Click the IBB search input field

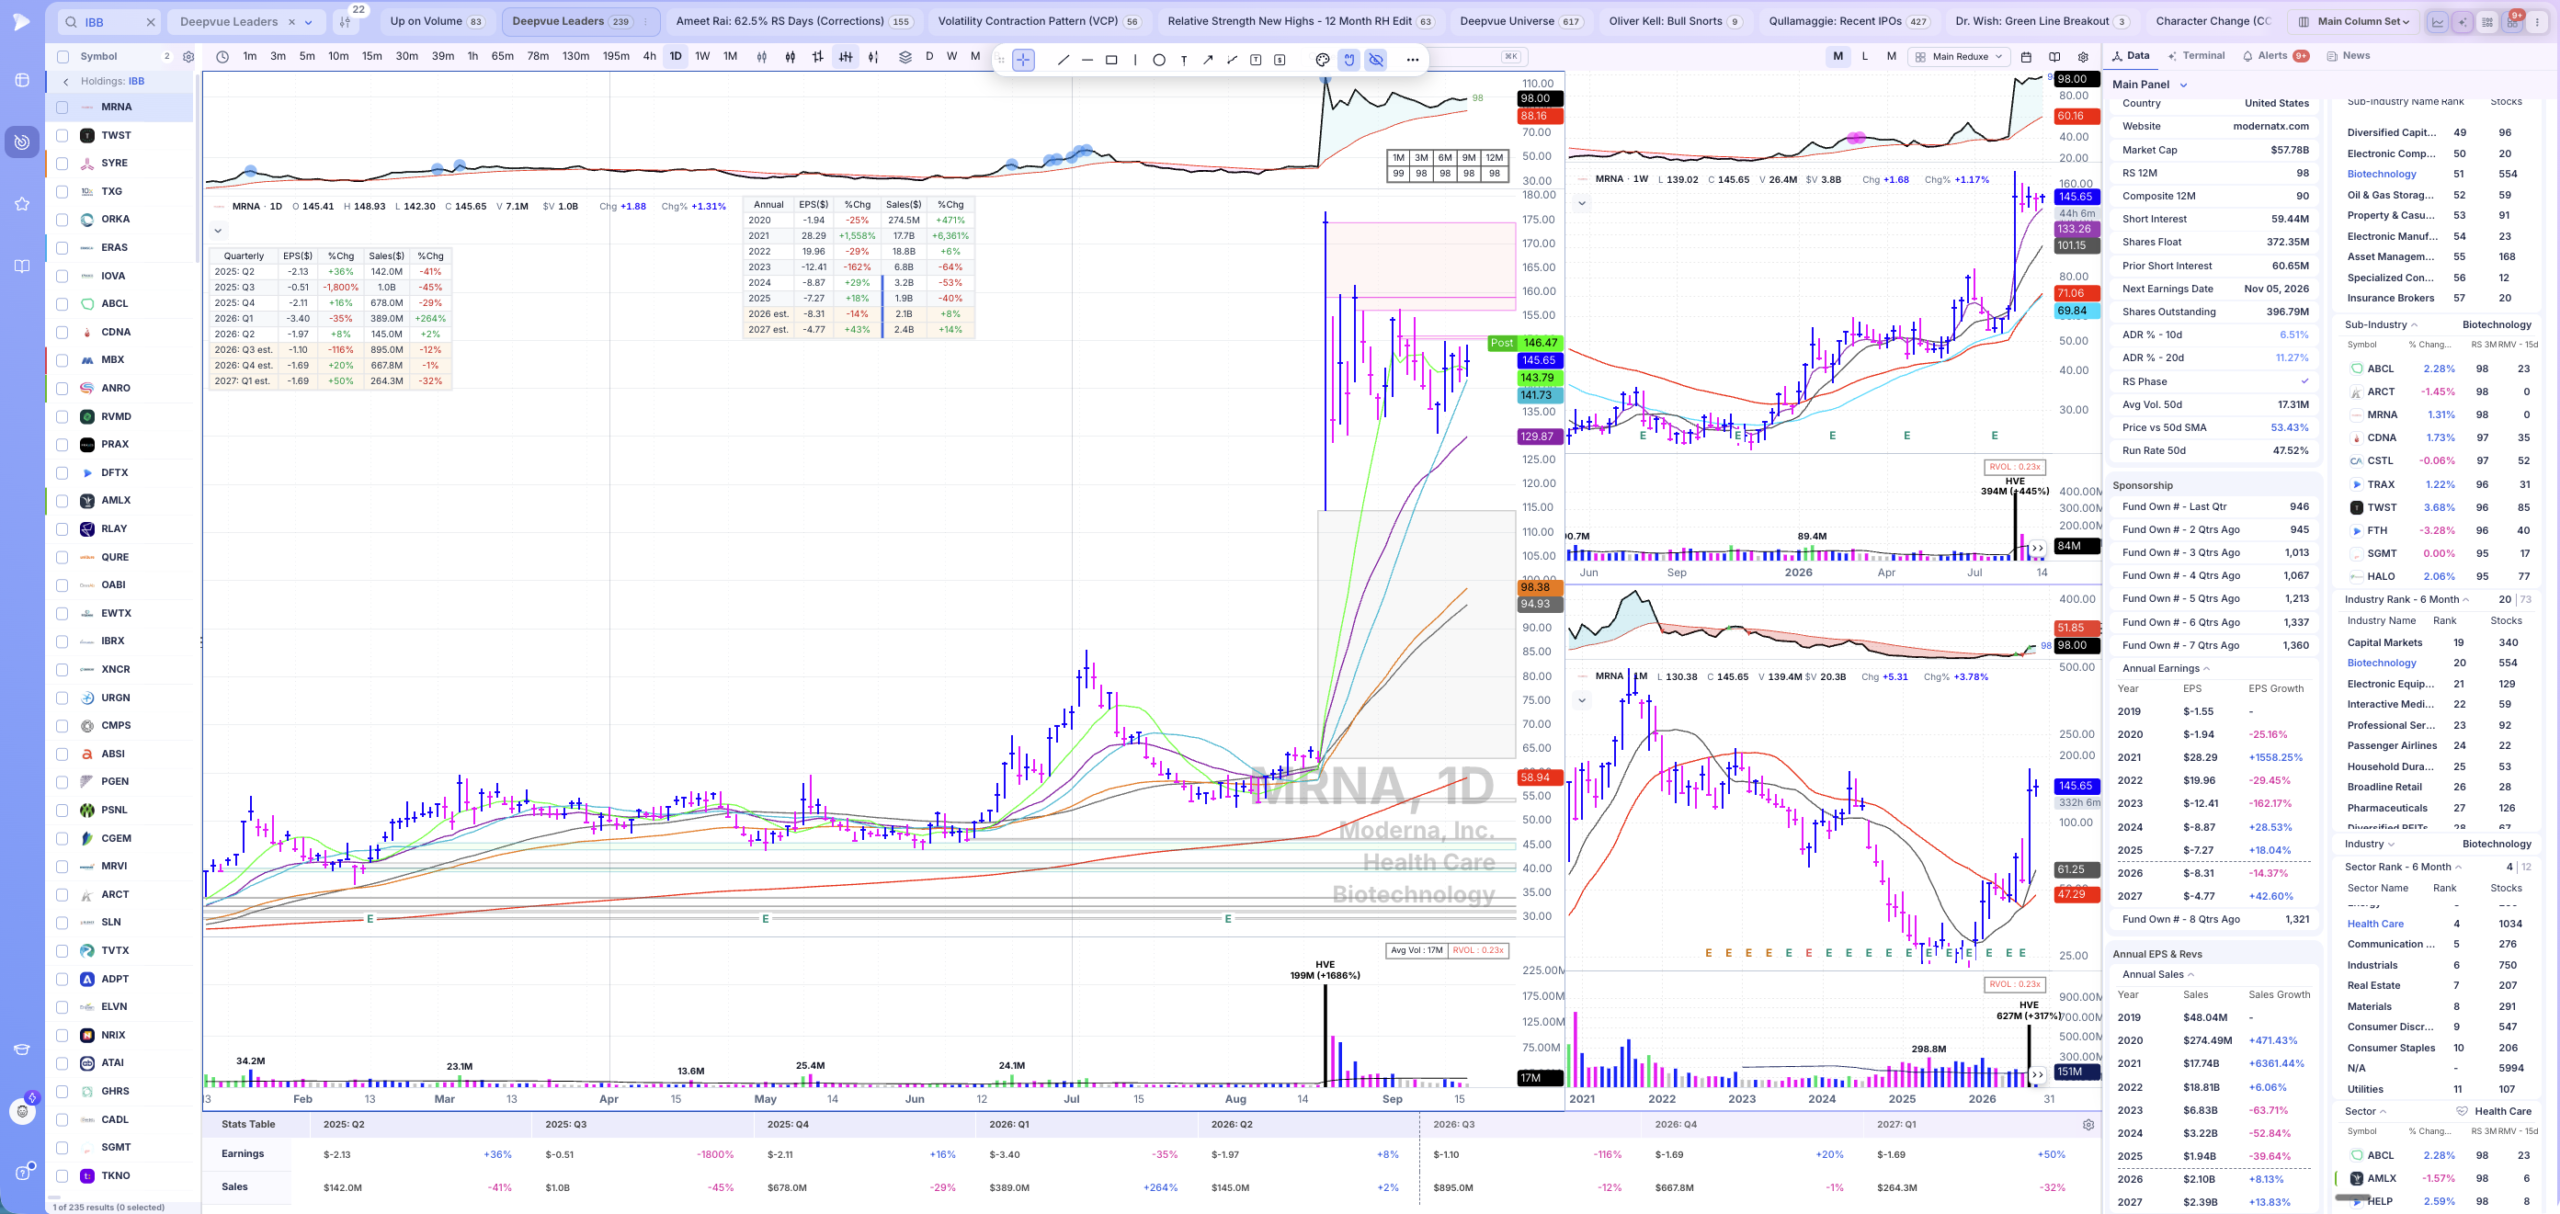(110, 21)
